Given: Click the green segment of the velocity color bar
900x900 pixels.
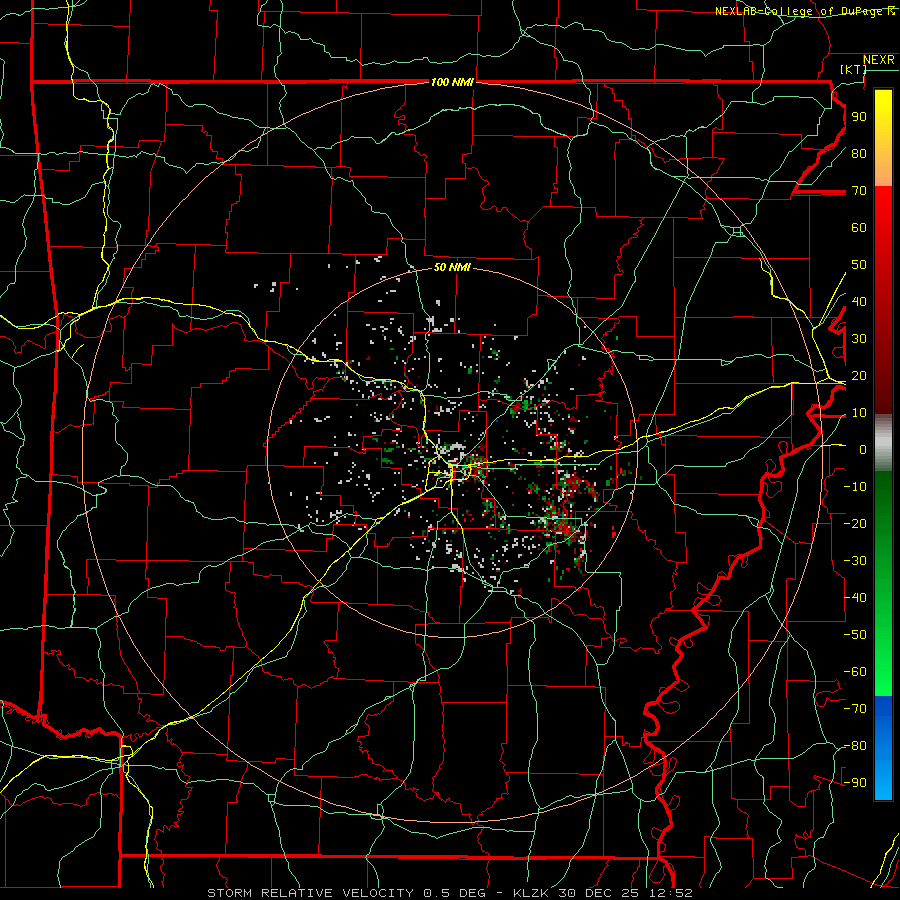Looking at the screenshot, I should coord(883,583).
